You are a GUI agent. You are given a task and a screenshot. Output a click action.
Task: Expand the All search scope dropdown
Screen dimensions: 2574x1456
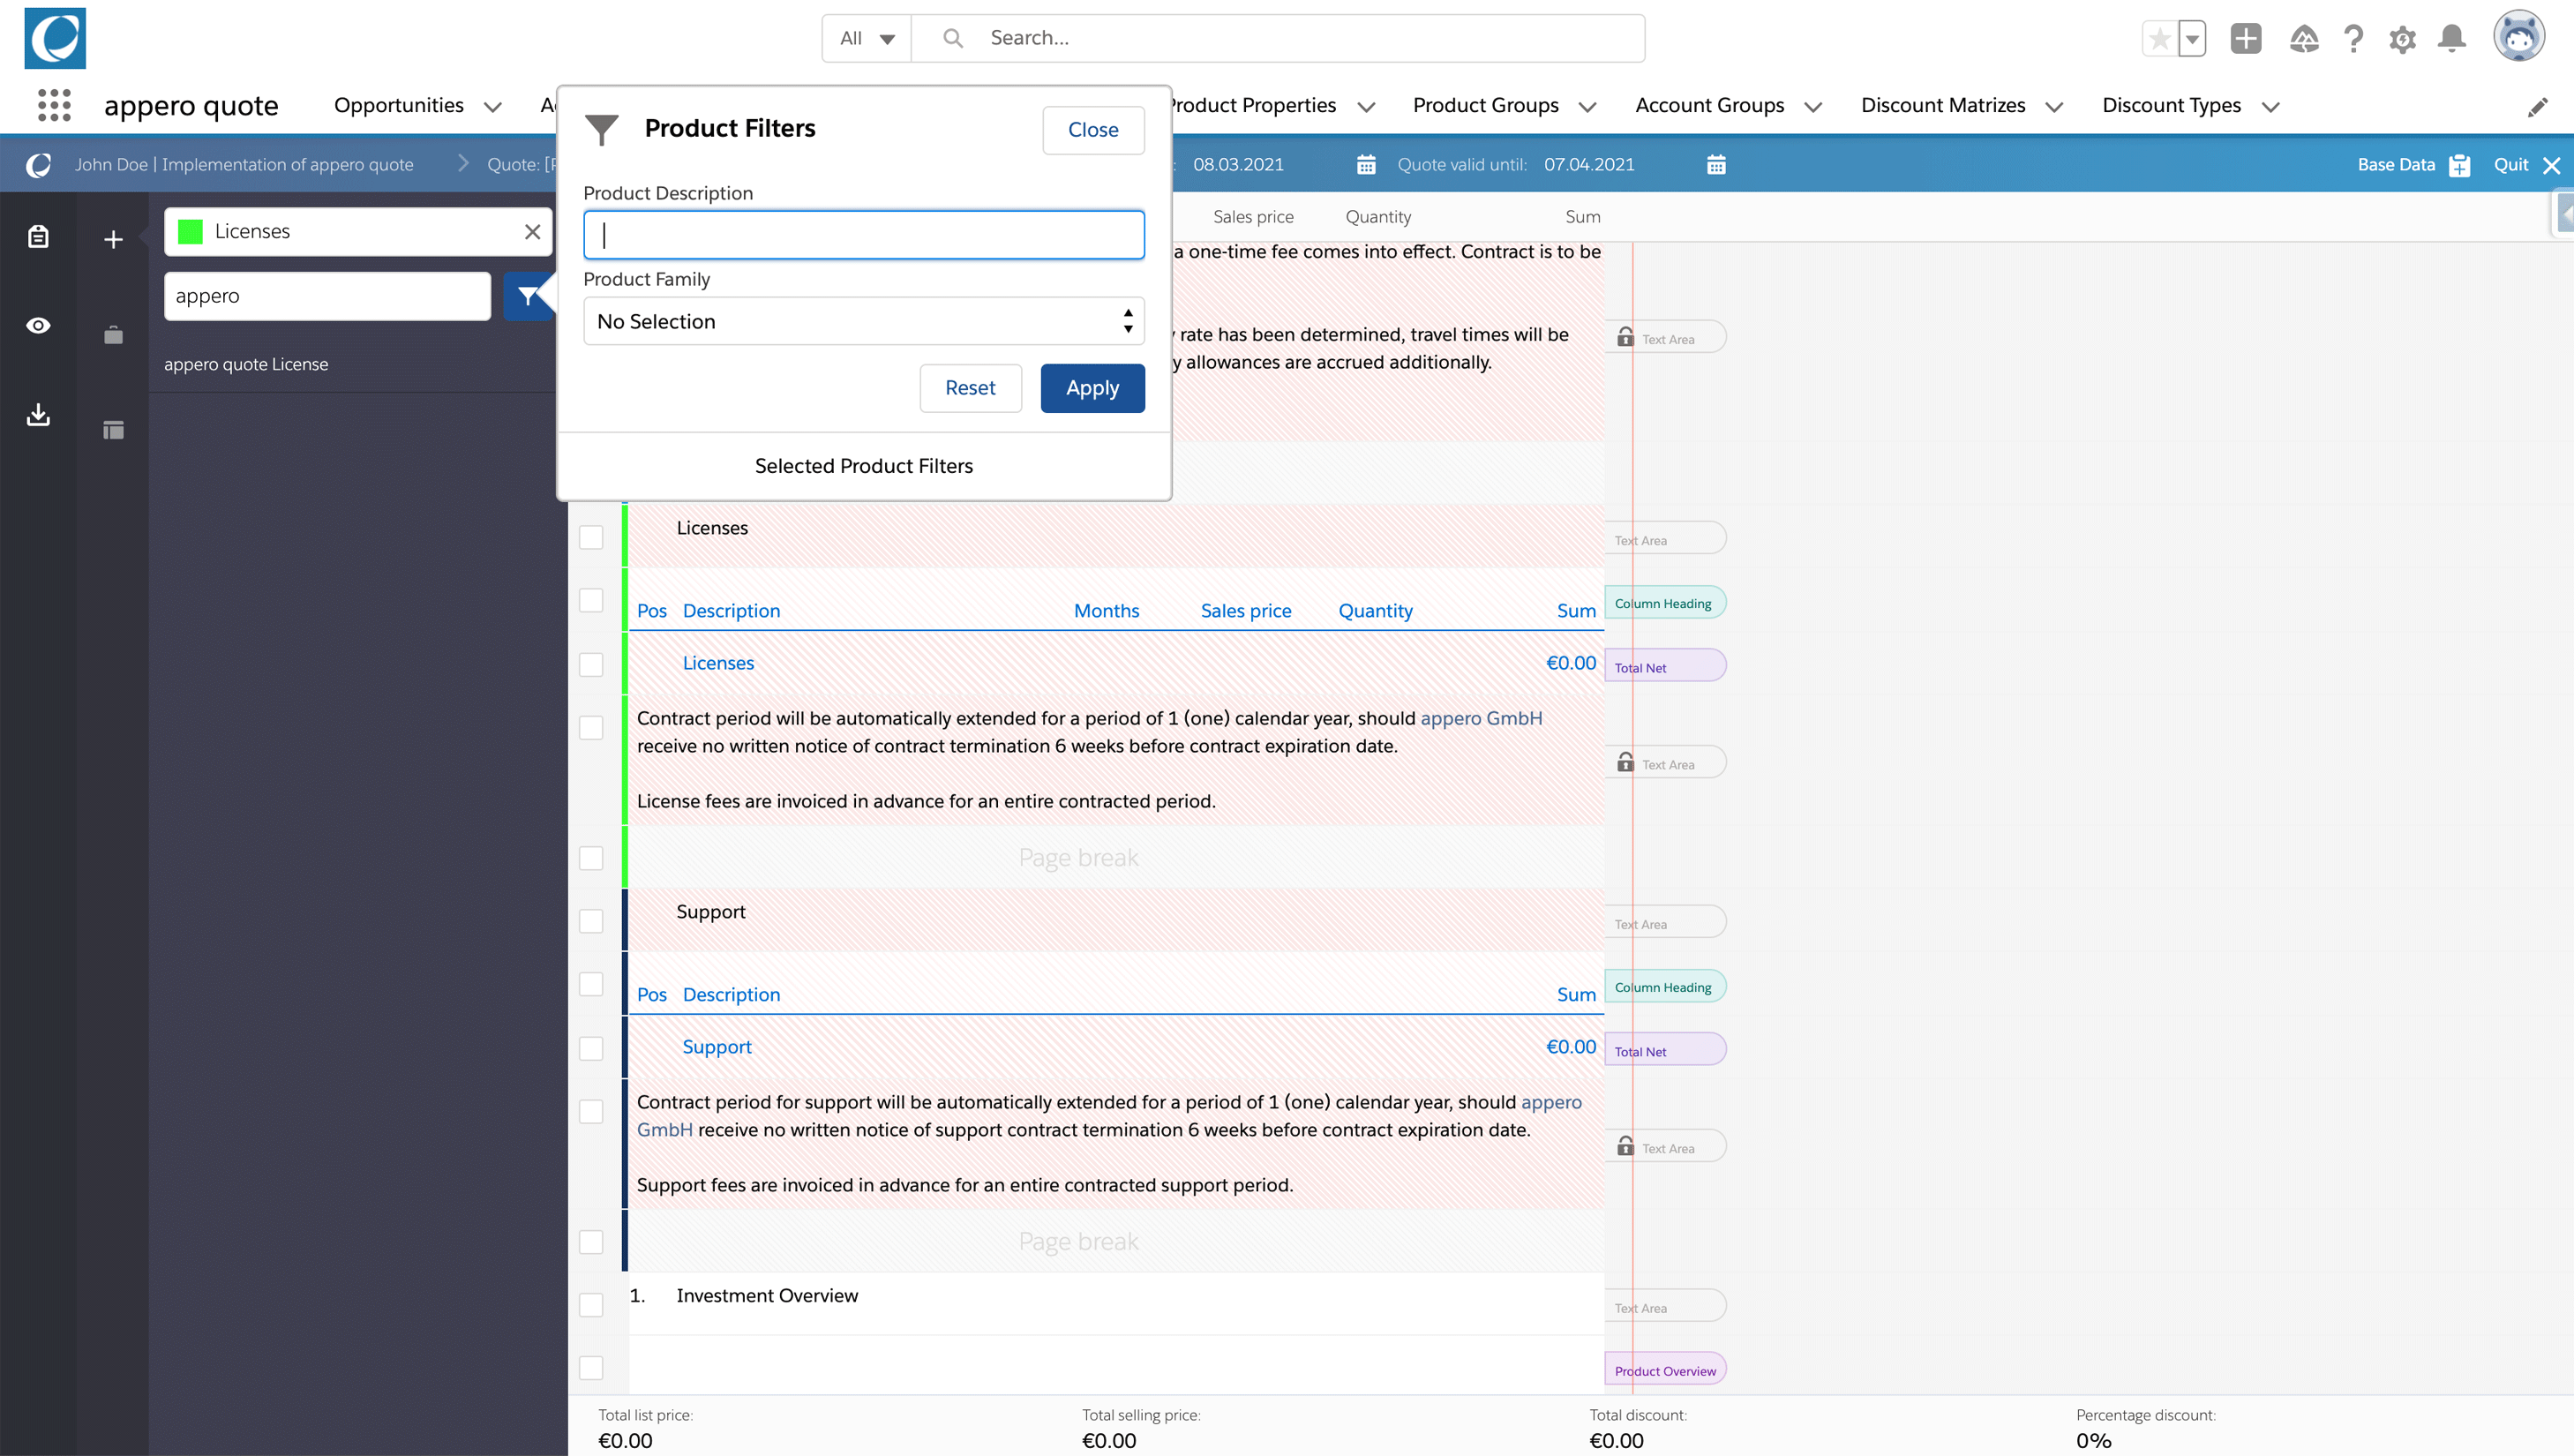click(866, 38)
